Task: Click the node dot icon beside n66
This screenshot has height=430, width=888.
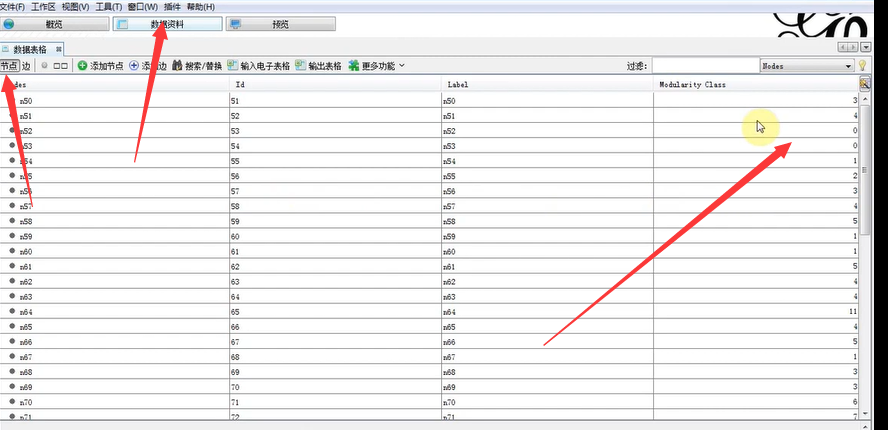Action: pos(12,341)
